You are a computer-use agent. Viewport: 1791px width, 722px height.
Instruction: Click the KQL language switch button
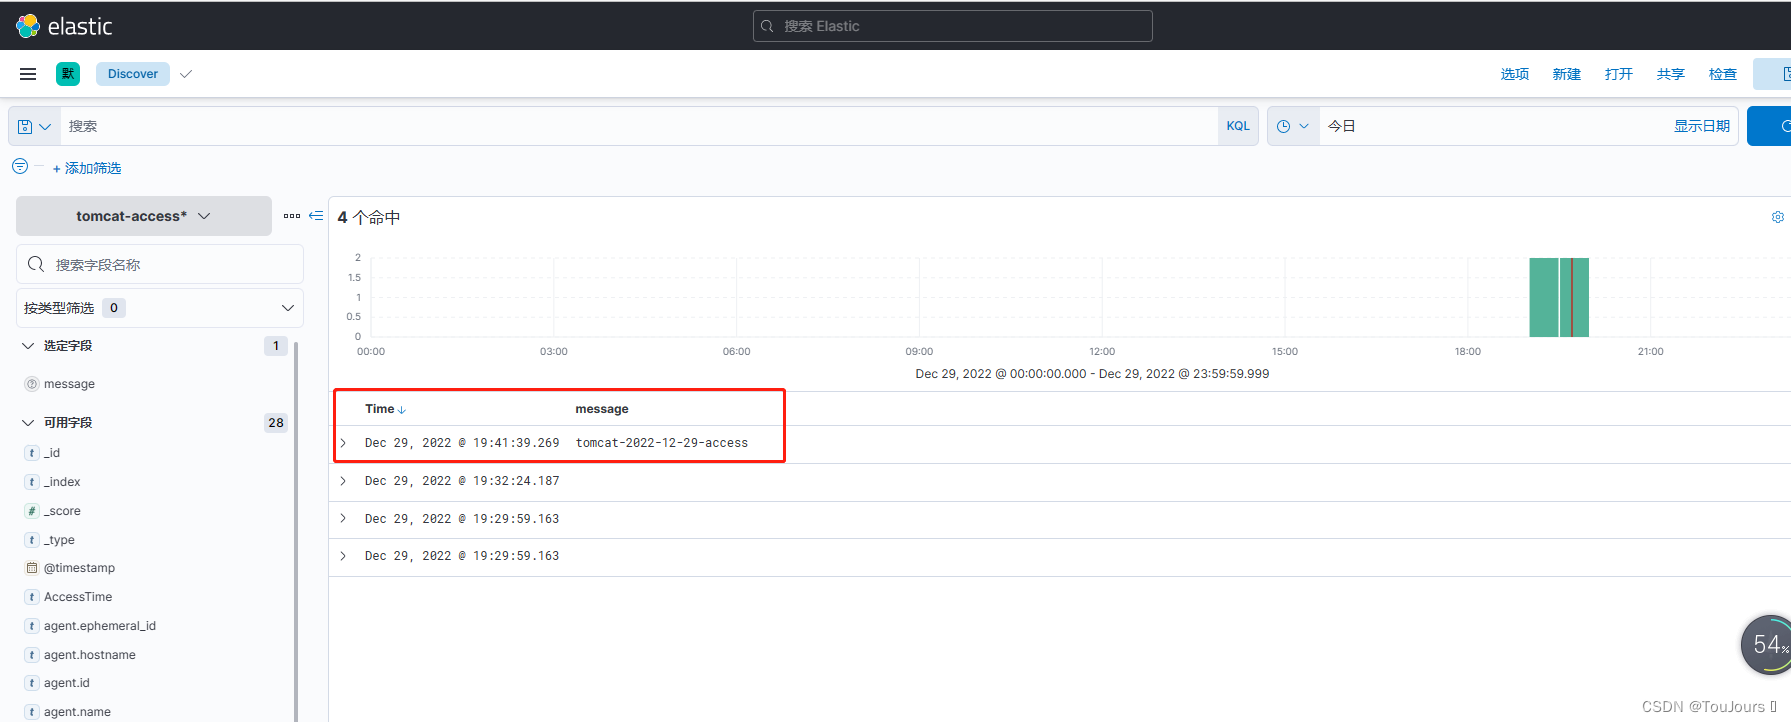point(1238,126)
